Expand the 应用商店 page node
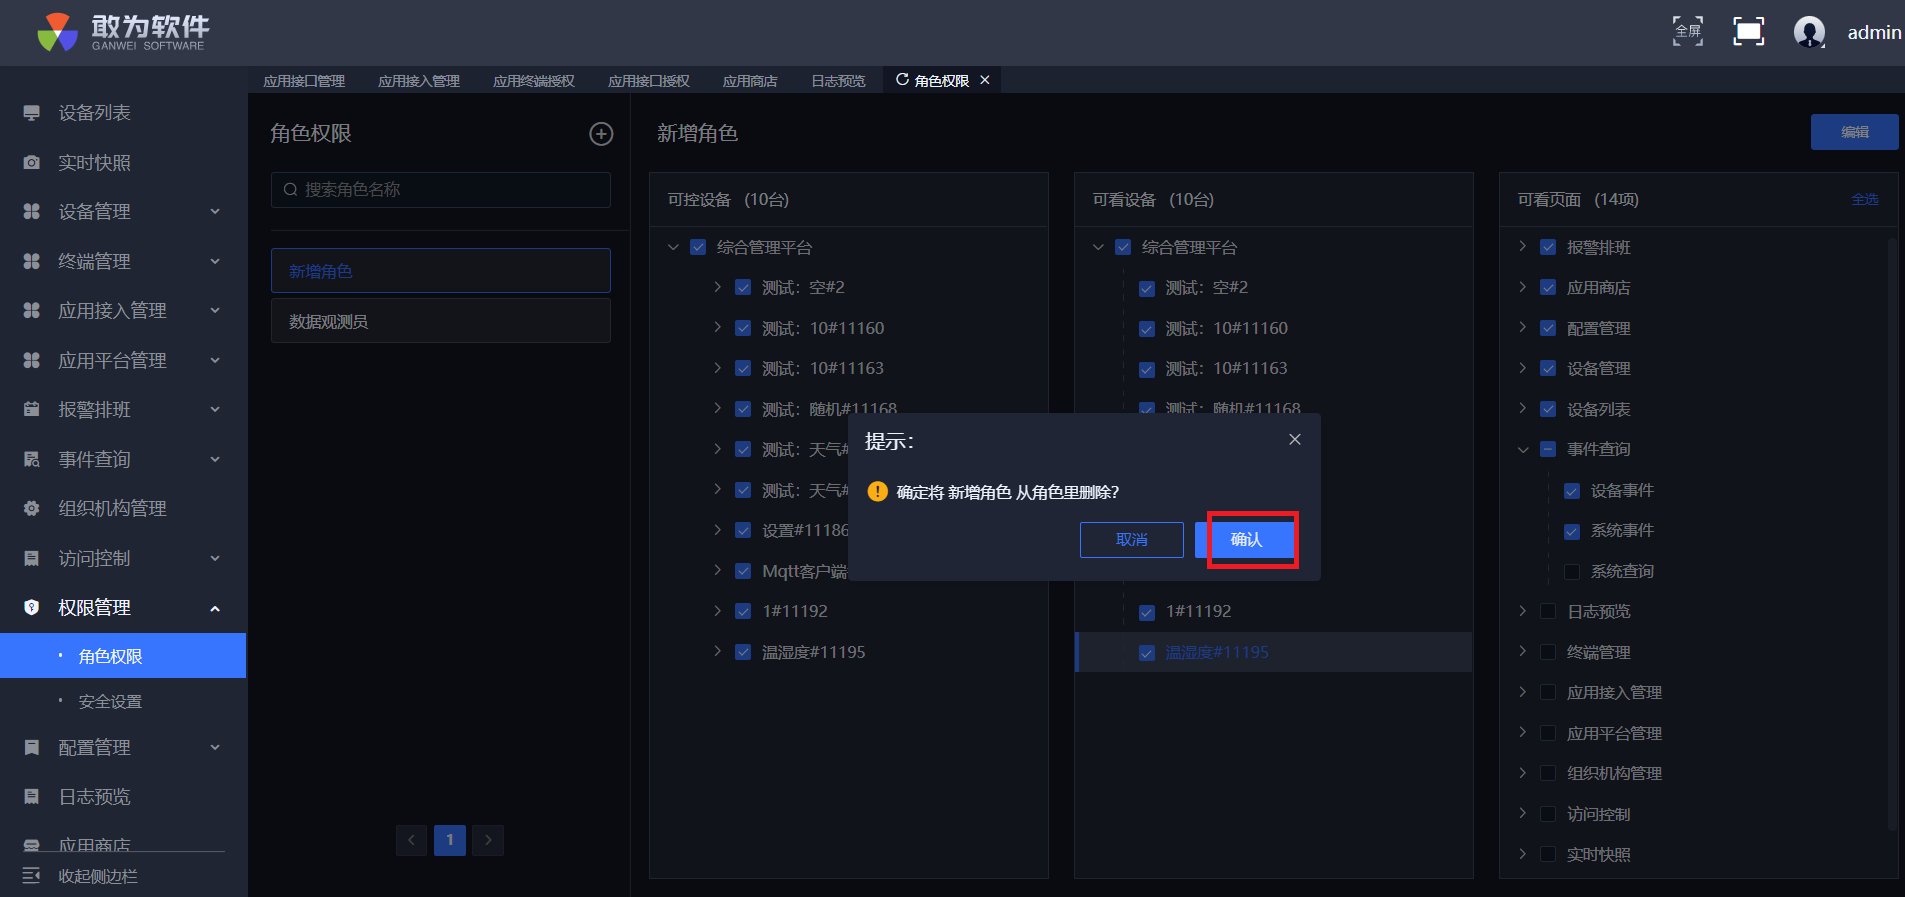 (x=1523, y=287)
